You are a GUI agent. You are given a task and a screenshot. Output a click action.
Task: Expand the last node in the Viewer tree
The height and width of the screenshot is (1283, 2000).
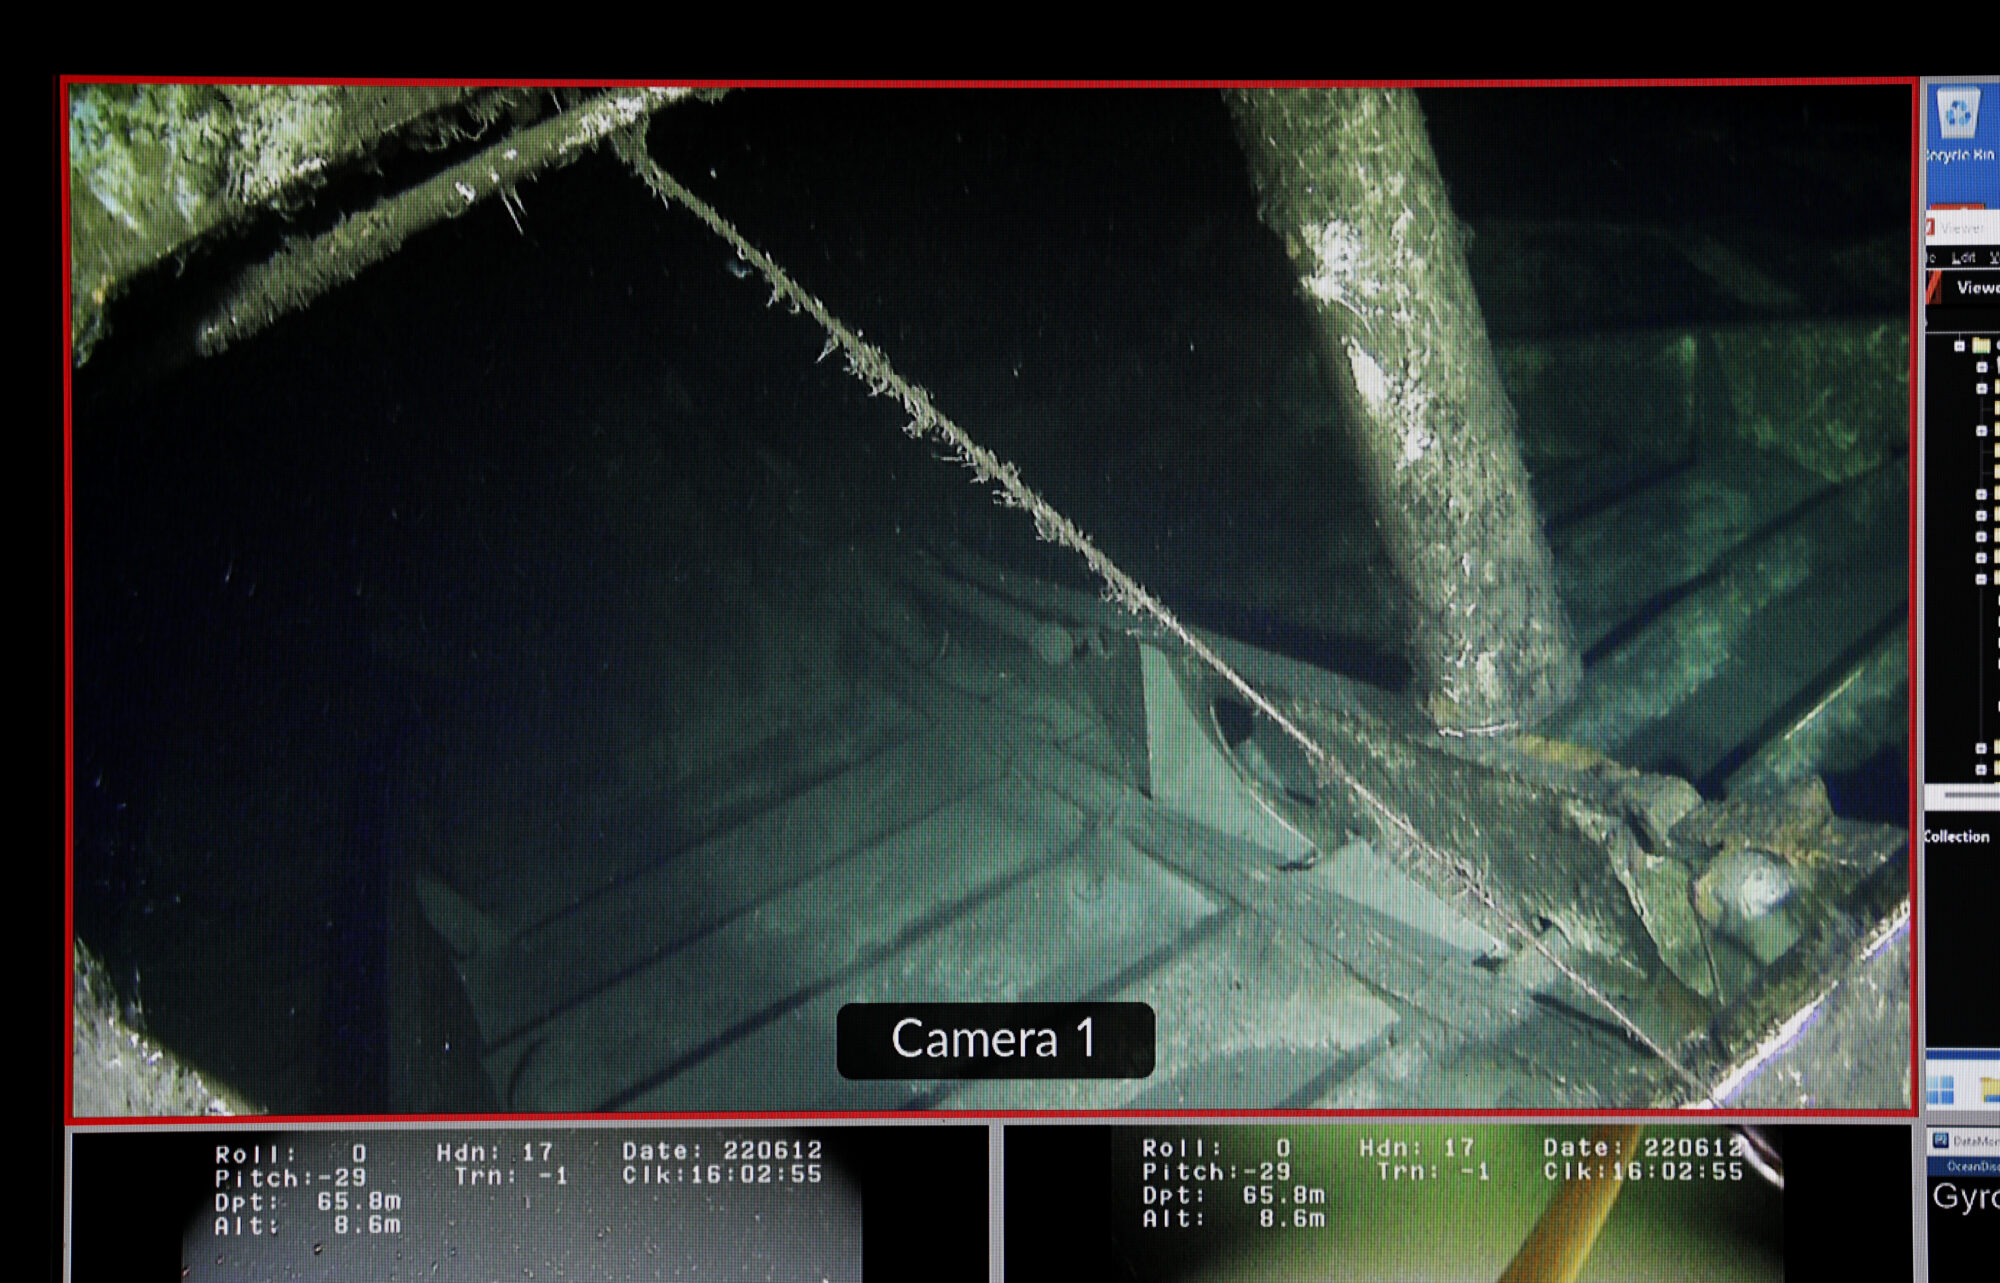click(1981, 770)
